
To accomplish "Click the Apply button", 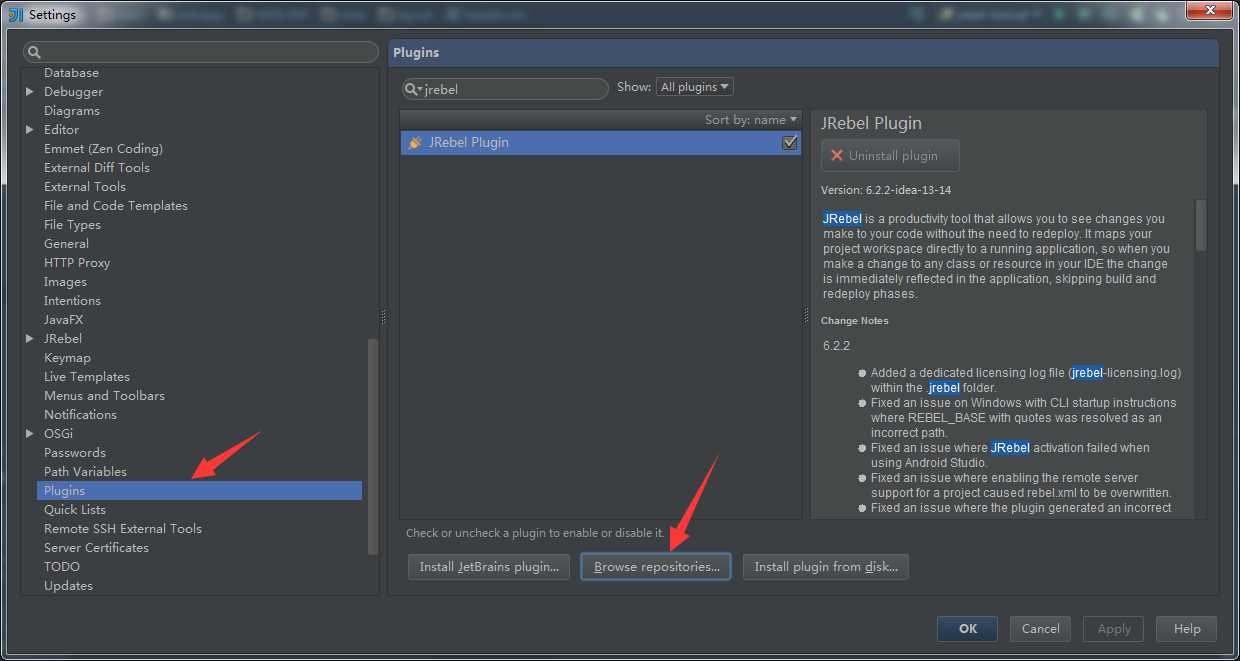I will 1114,629.
